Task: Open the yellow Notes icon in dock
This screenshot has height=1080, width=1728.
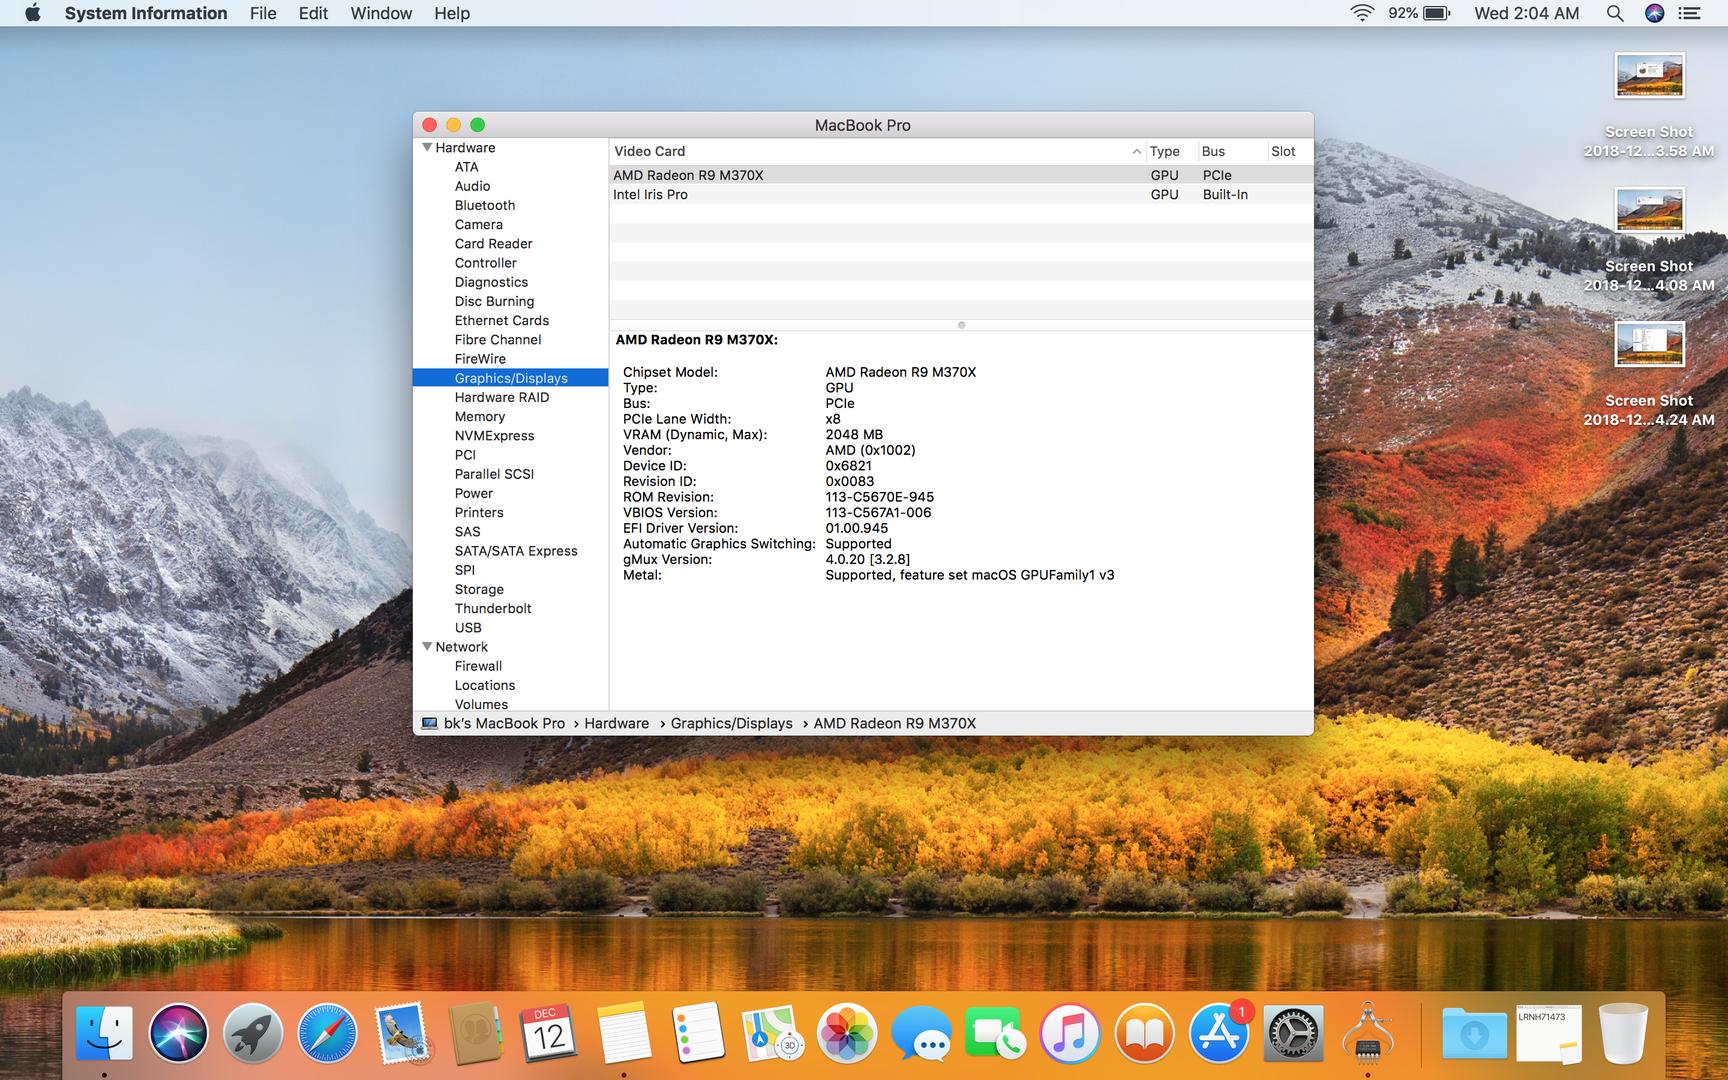Action: pos(624,1033)
